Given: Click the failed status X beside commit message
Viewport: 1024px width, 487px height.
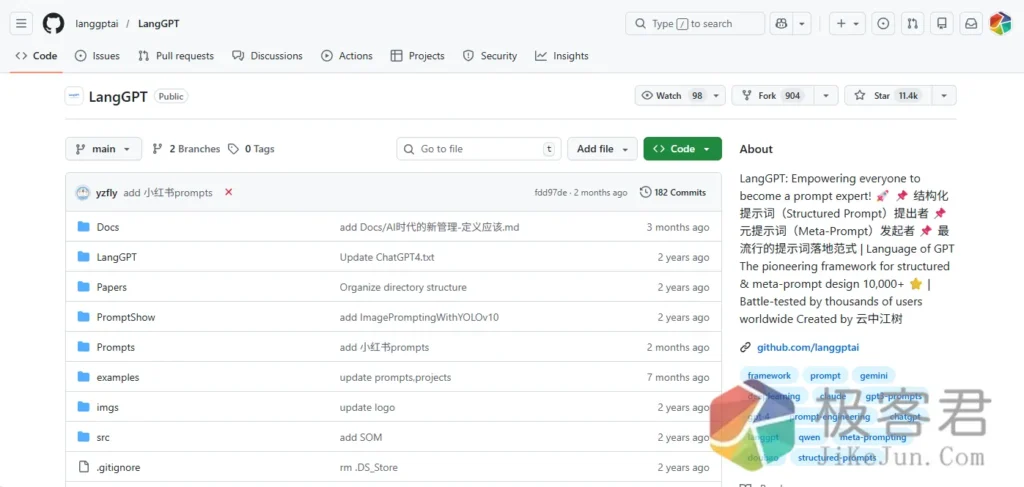Looking at the screenshot, I should pos(228,192).
